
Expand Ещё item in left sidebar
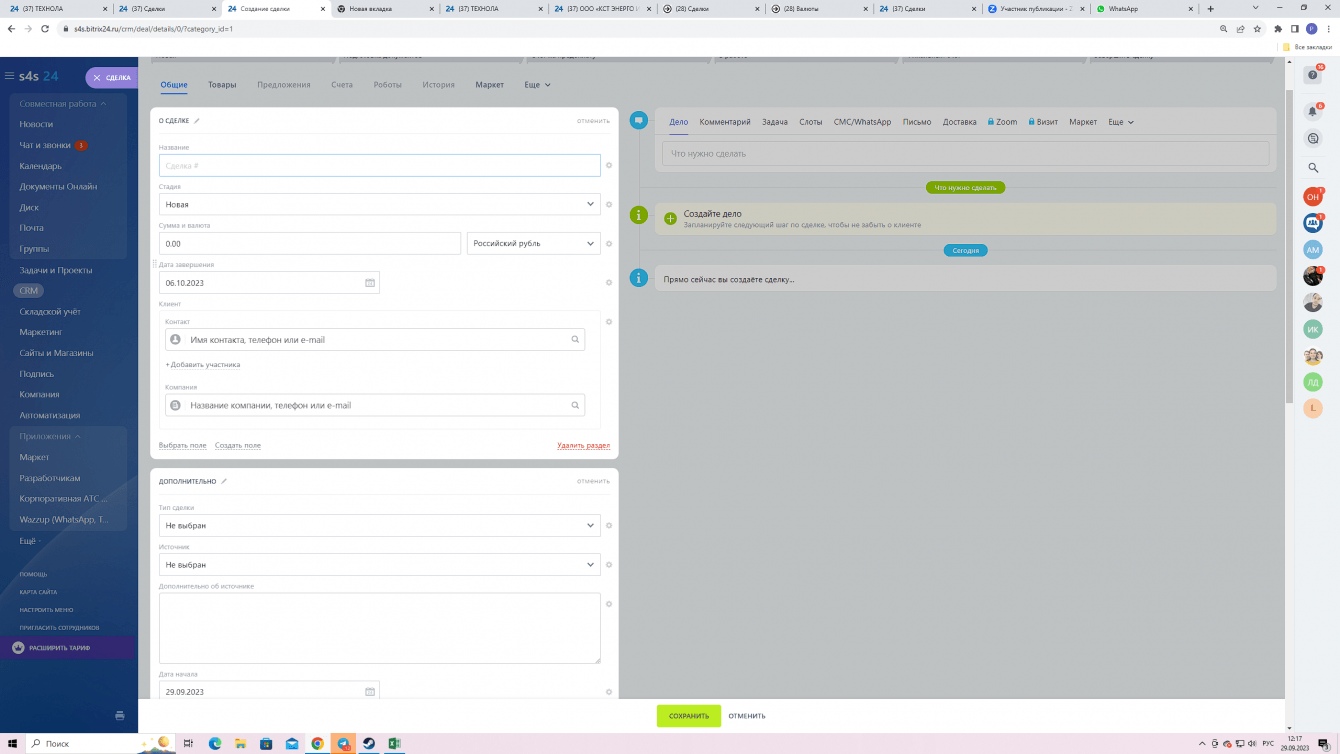pyautogui.click(x=30, y=540)
